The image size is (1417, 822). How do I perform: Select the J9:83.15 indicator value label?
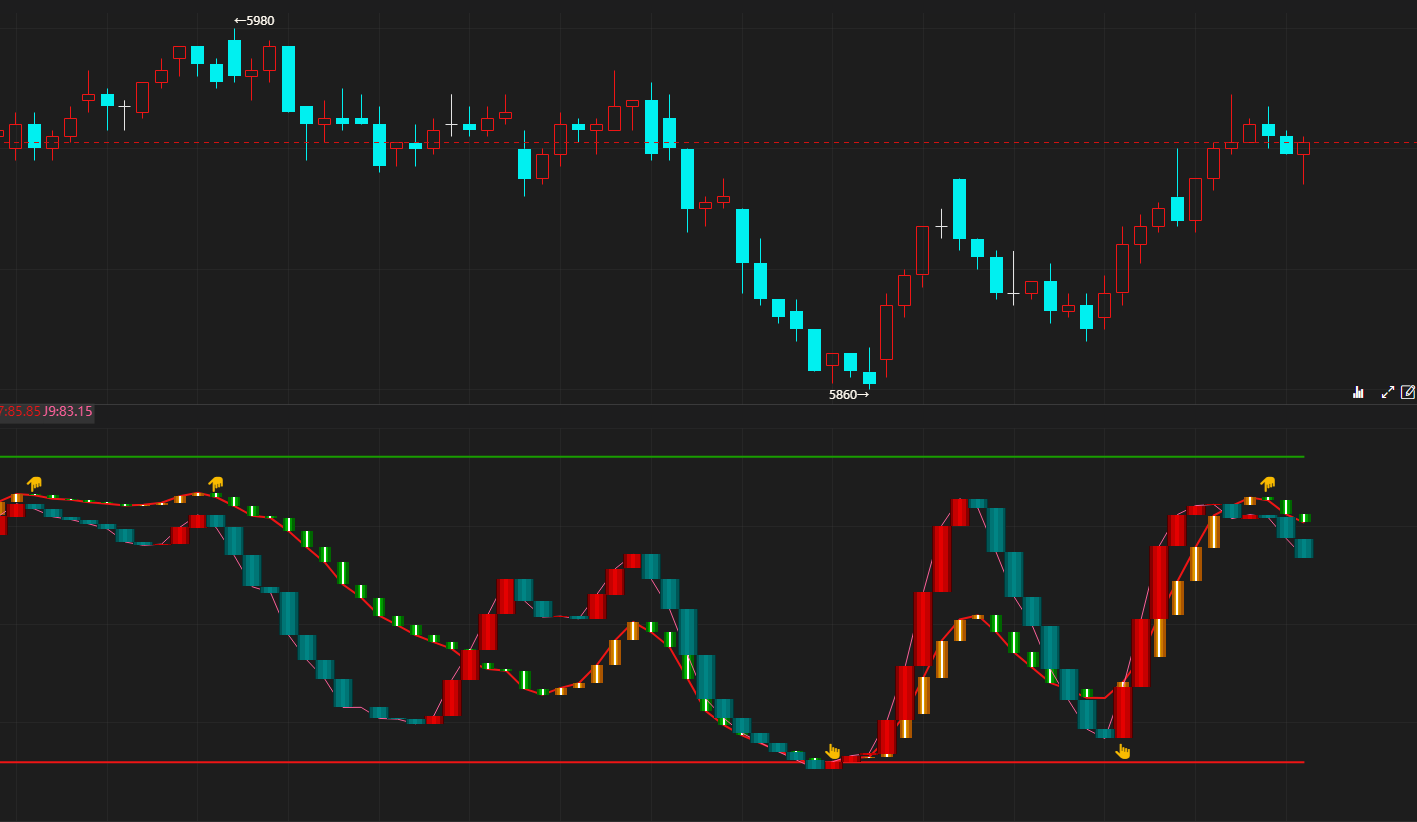[68, 411]
